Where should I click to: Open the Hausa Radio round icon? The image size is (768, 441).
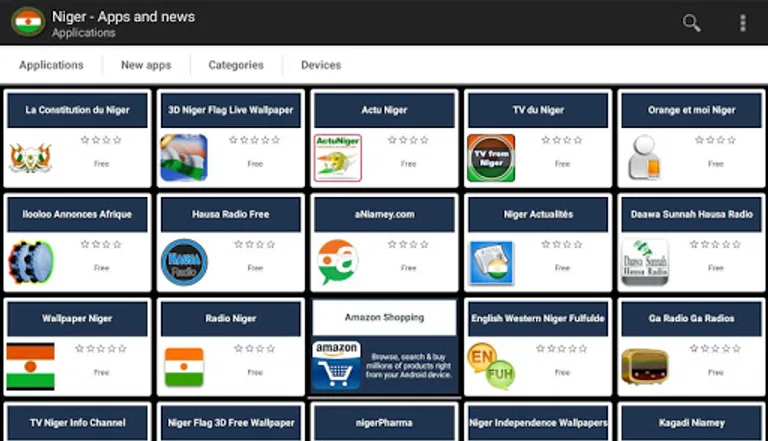[184, 262]
